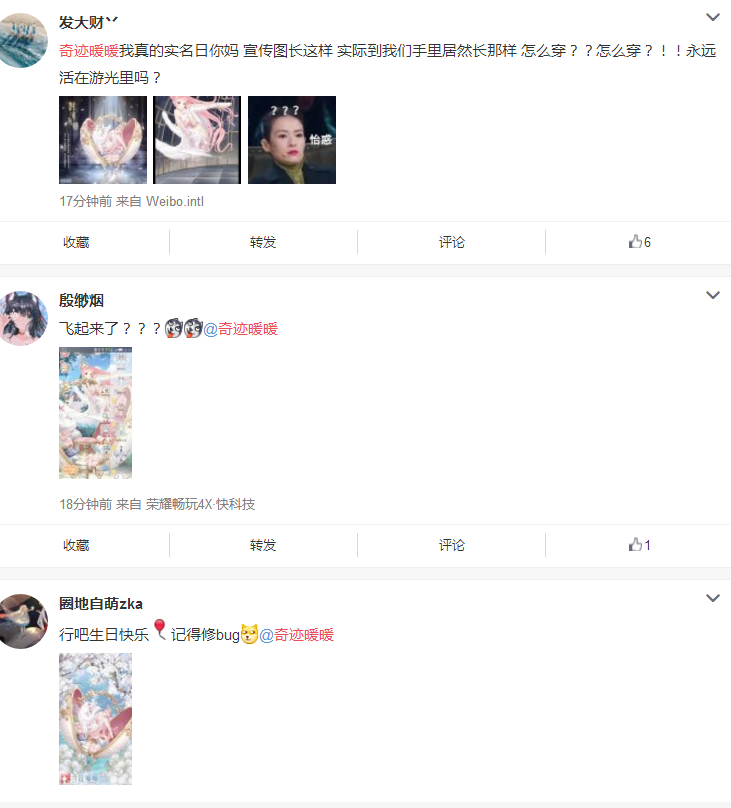731x808 pixels.
Task: Like 殷缈烟's post with 1 like
Action: [639, 545]
